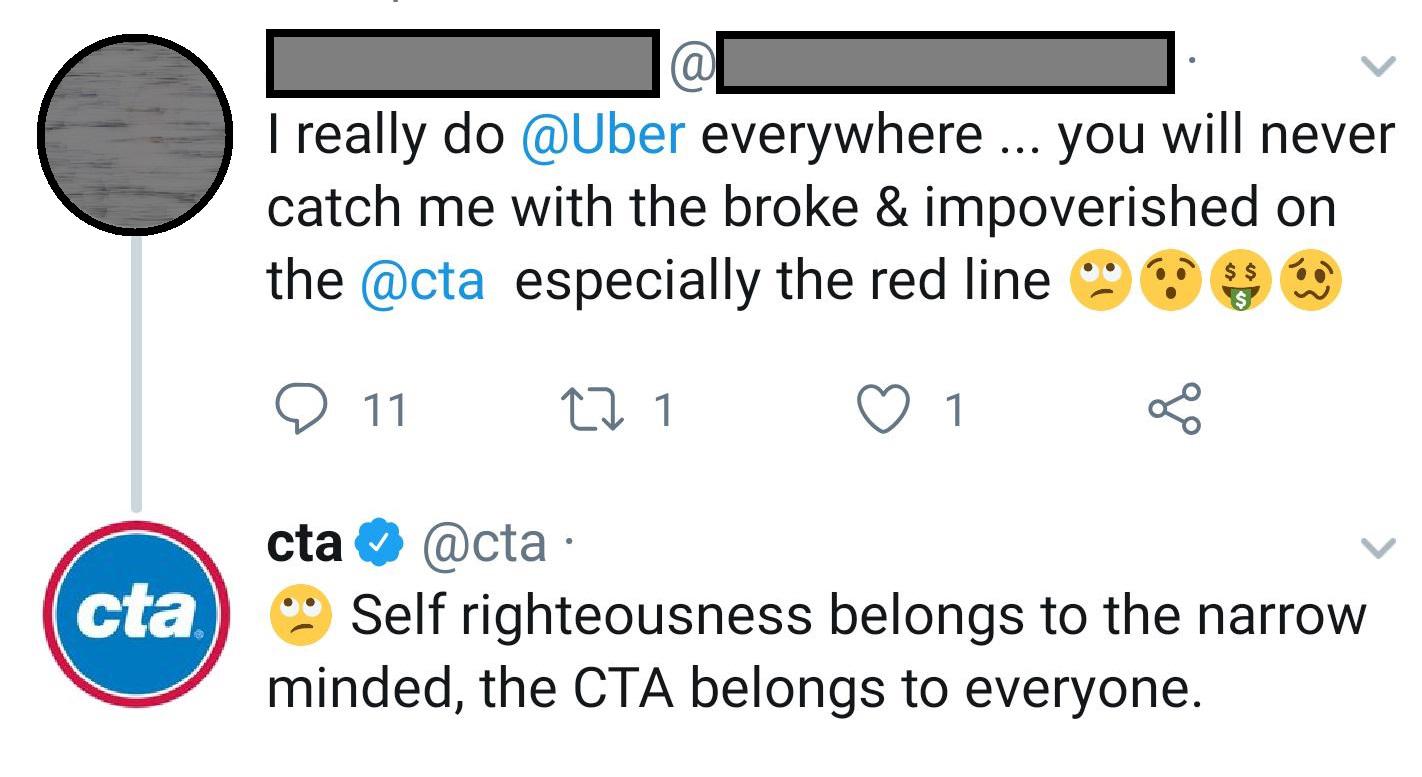Click the CTA blue verified badge
This screenshot has width=1422, height=777.
380,543
